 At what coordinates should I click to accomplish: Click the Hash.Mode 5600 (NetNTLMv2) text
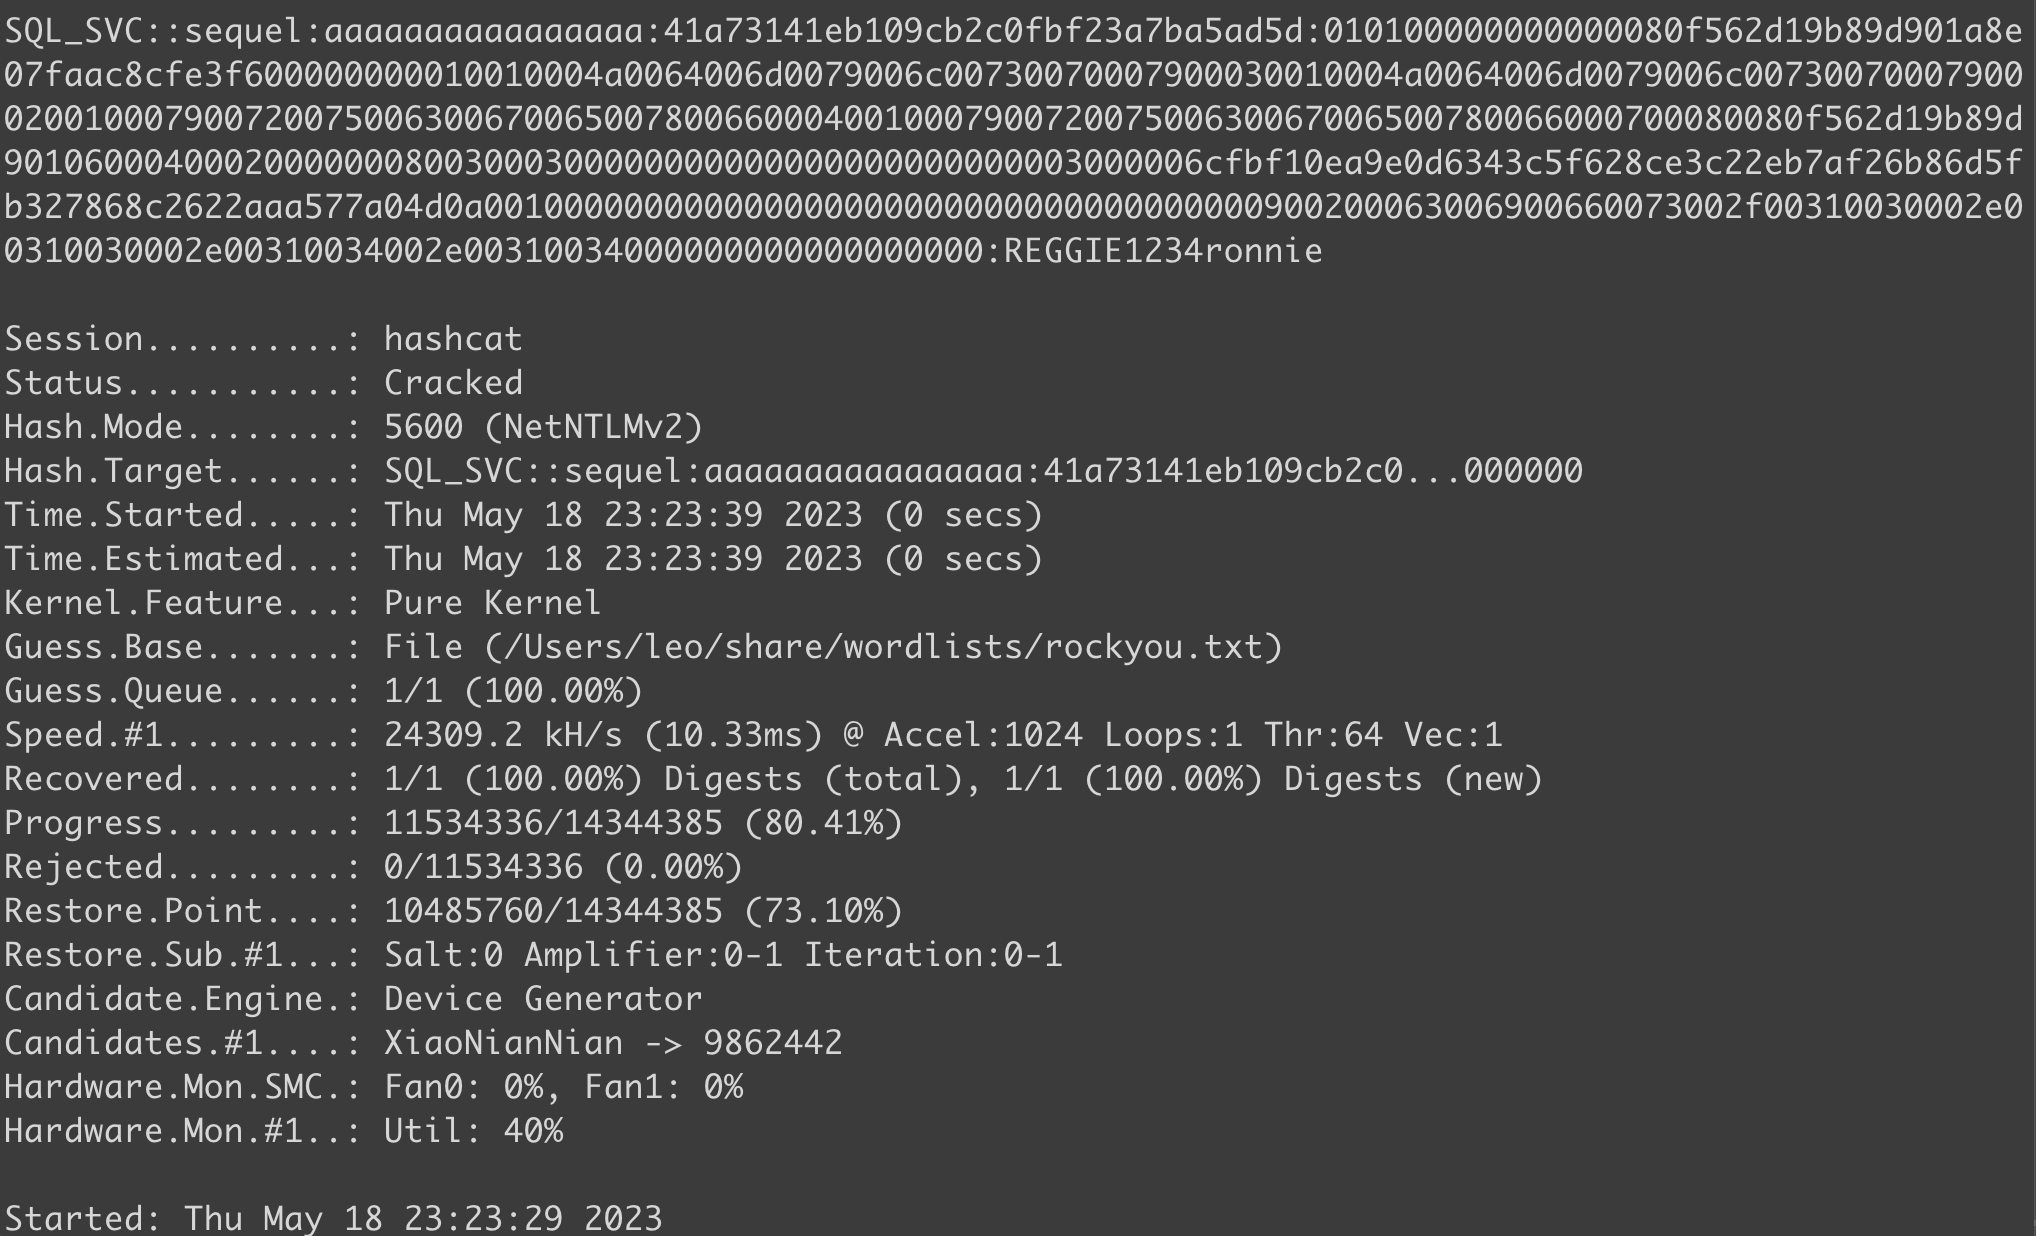[x=544, y=426]
